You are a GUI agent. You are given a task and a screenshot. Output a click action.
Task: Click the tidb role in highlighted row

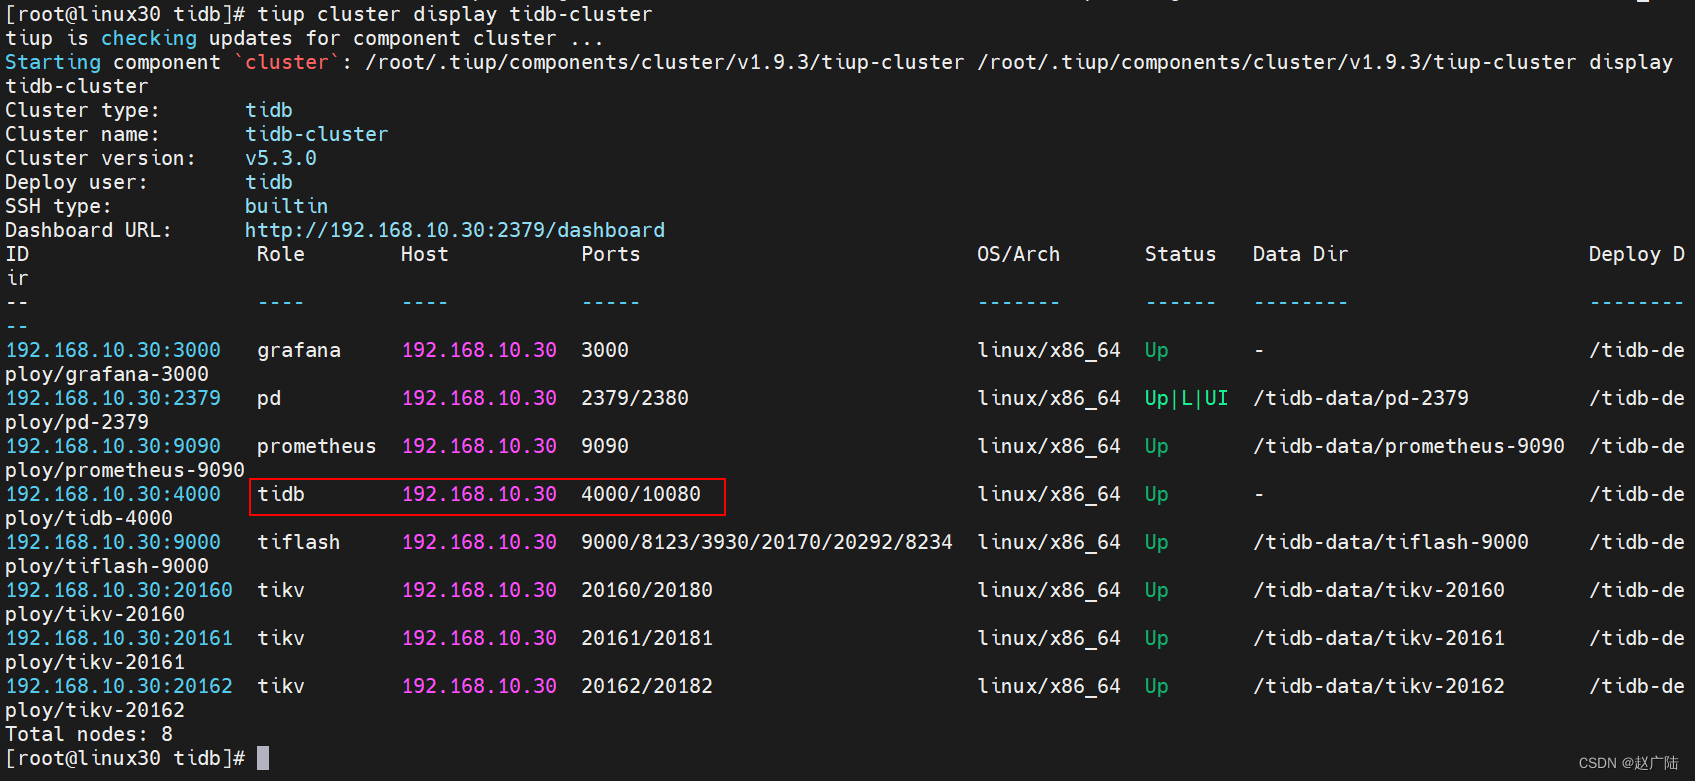281,494
